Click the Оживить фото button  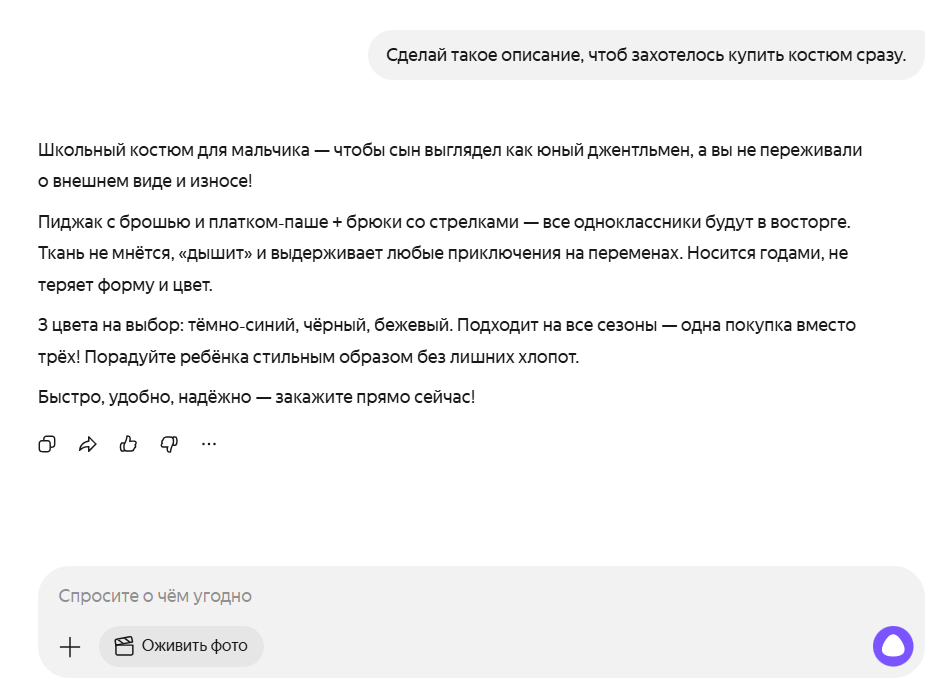point(181,646)
